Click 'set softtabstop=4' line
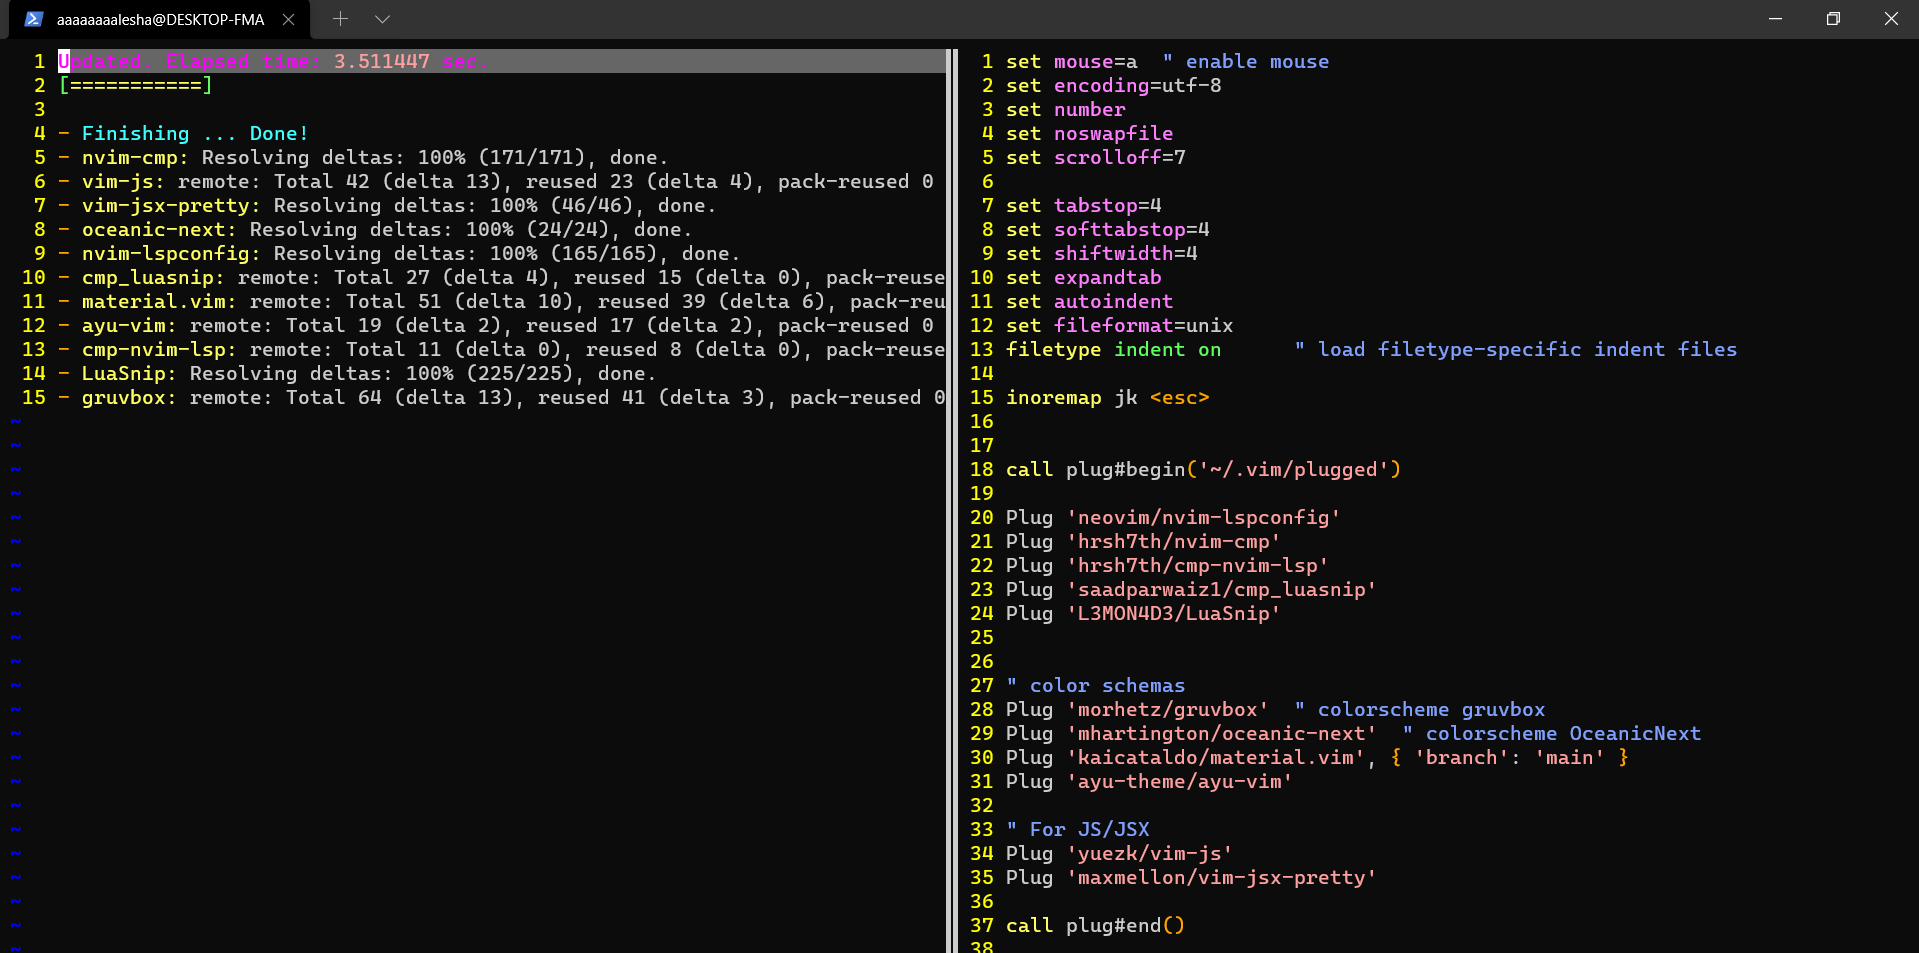This screenshot has height=953, width=1919. coord(1107,230)
